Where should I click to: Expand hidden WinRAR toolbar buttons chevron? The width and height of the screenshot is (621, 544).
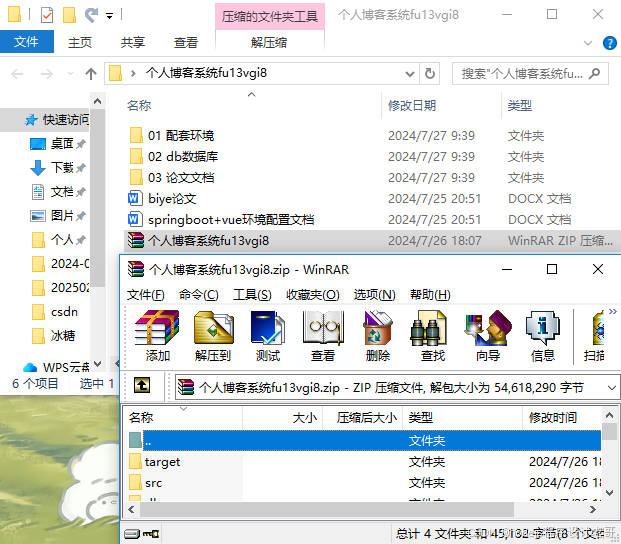coord(613,311)
